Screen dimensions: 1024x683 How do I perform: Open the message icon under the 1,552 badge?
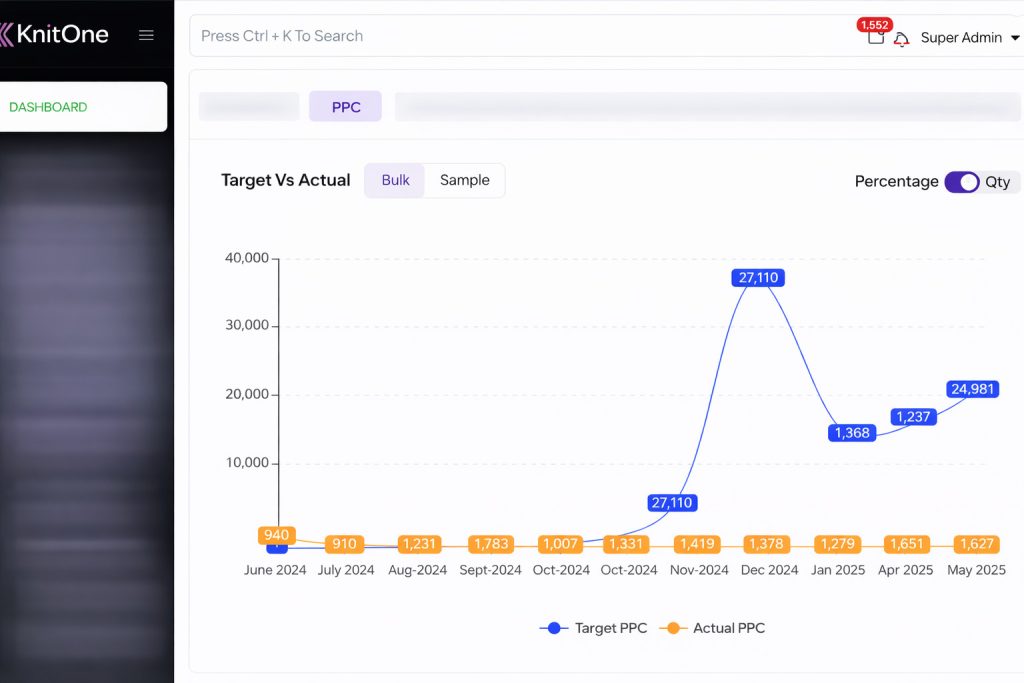coord(876,38)
